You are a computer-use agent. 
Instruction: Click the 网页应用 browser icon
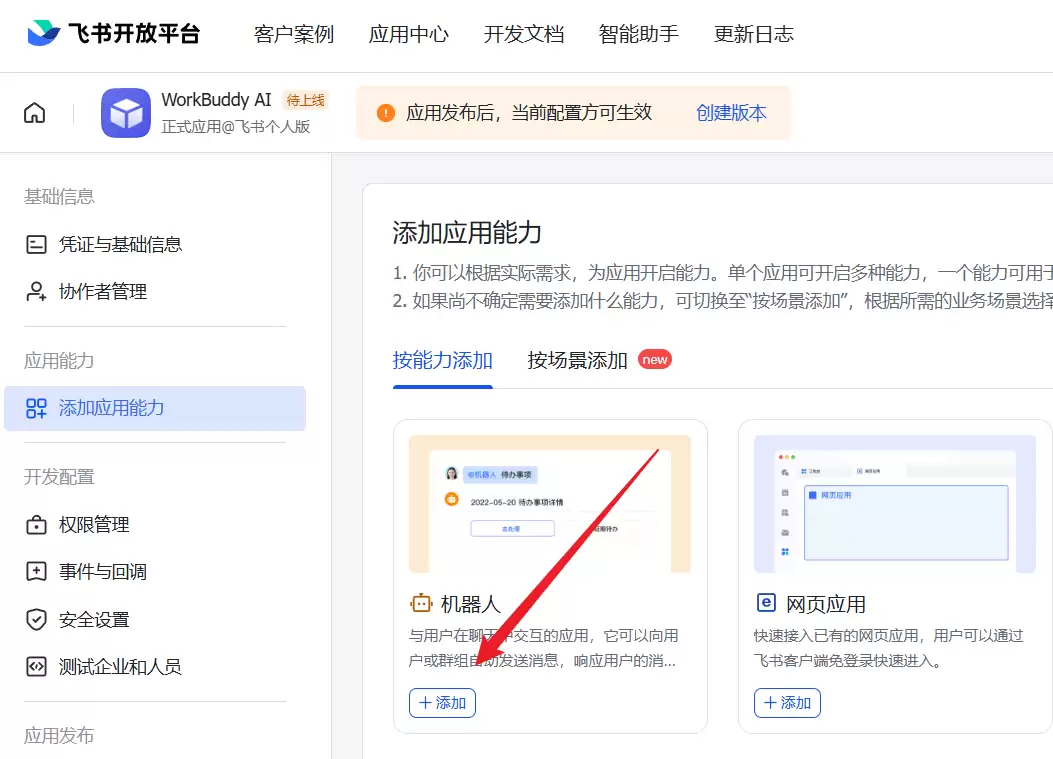766,603
